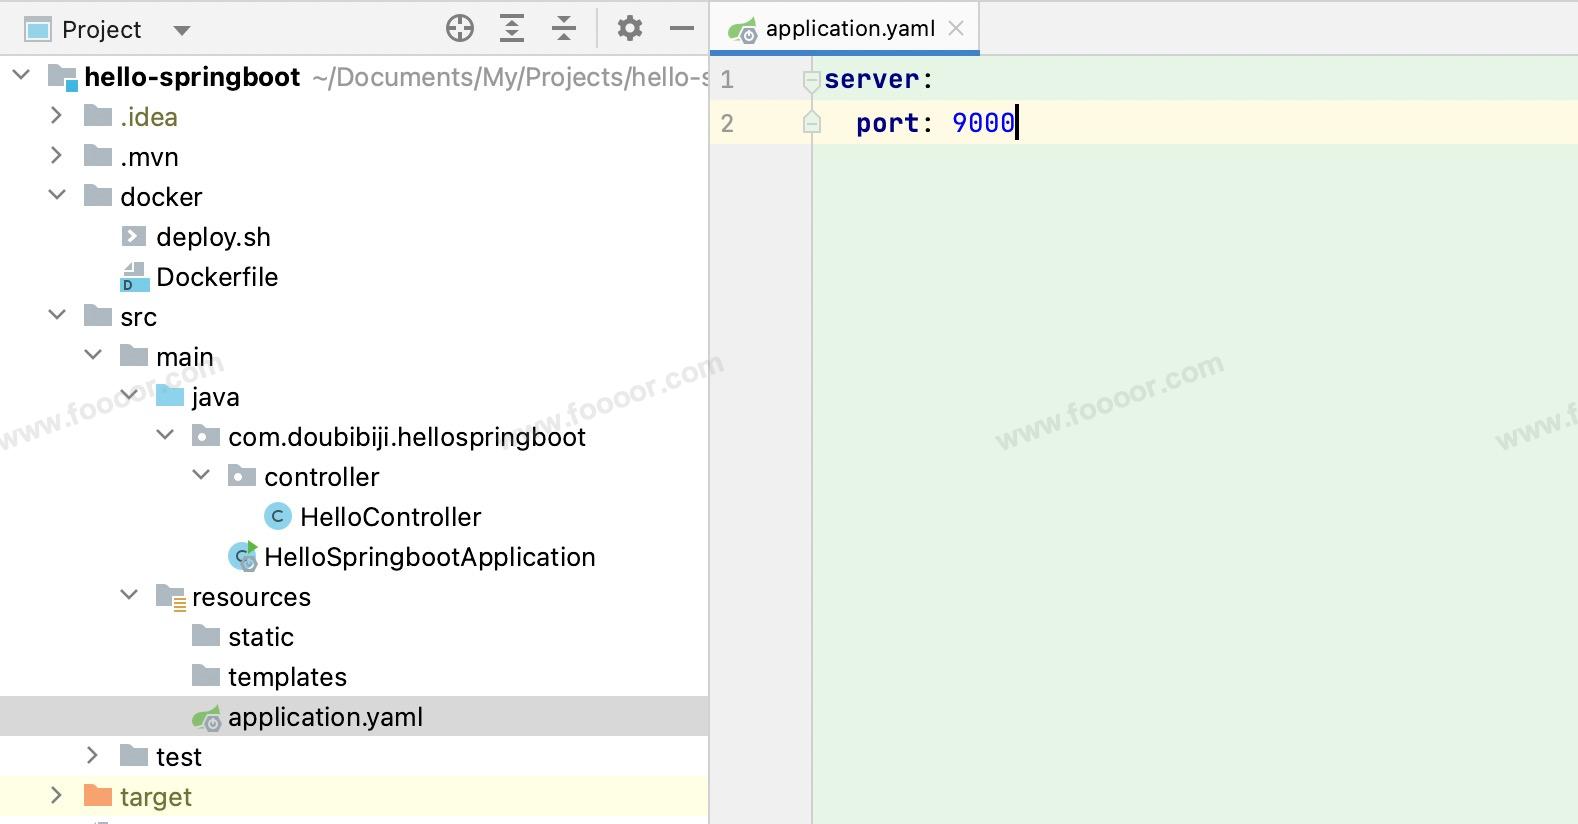Open Project panel settings gear

[630, 29]
